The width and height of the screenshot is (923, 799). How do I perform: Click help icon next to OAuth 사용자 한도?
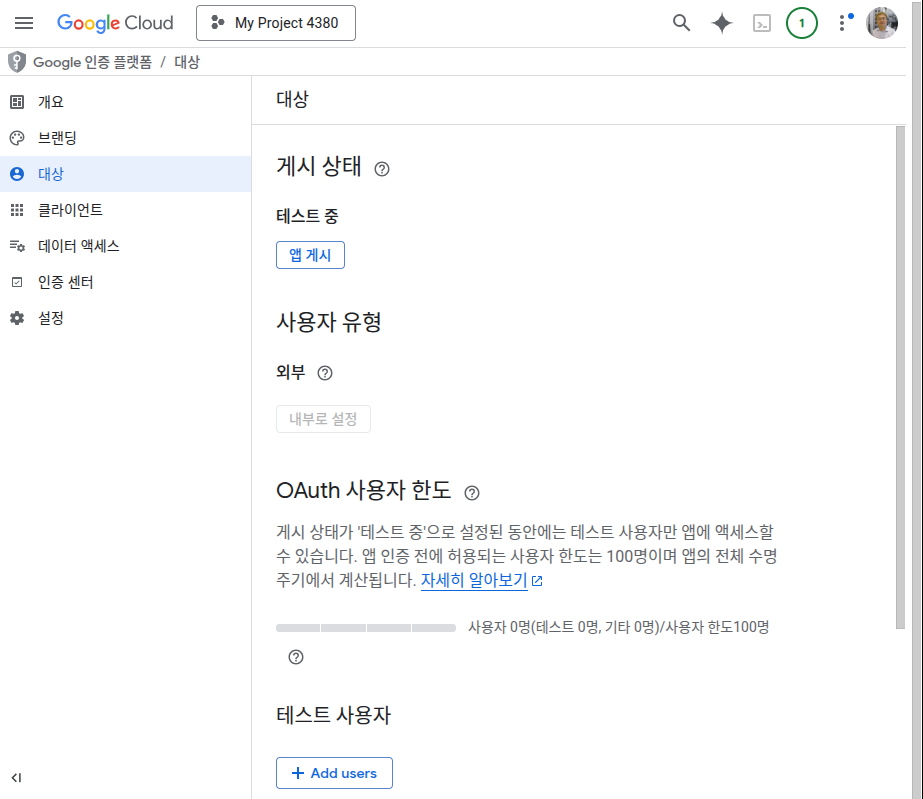pos(472,492)
